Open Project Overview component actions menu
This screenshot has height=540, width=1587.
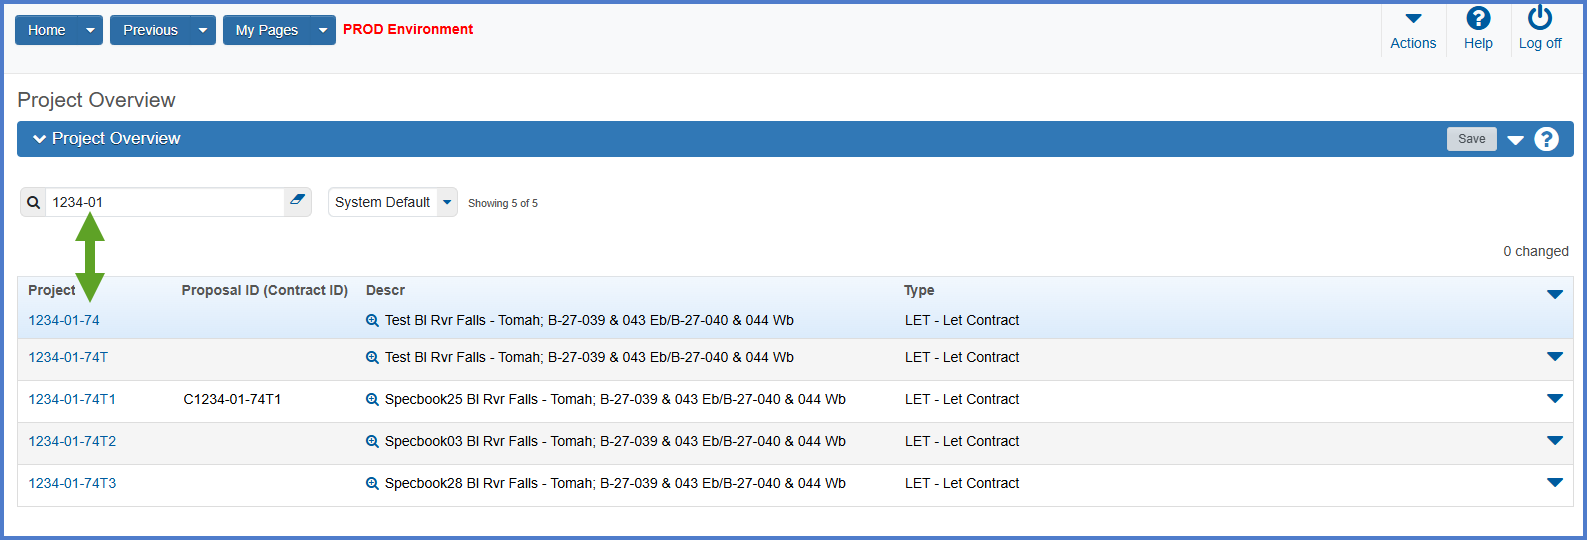(x=1515, y=140)
